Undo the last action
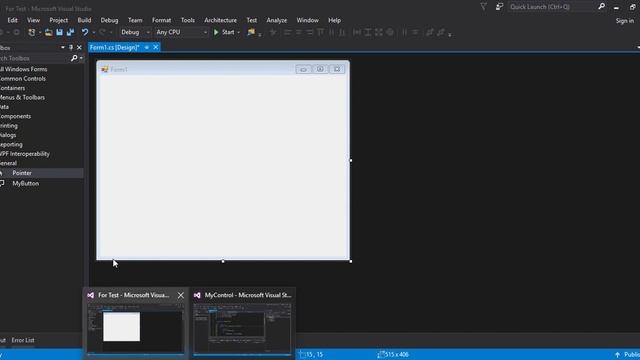640x360 pixels. pos(84,32)
